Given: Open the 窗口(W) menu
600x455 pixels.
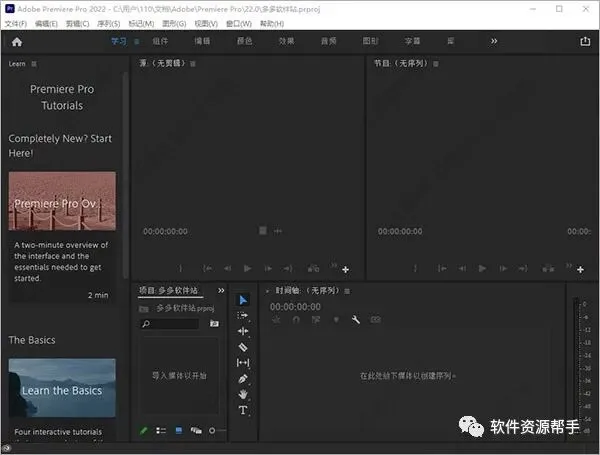Looking at the screenshot, I should tap(238, 24).
